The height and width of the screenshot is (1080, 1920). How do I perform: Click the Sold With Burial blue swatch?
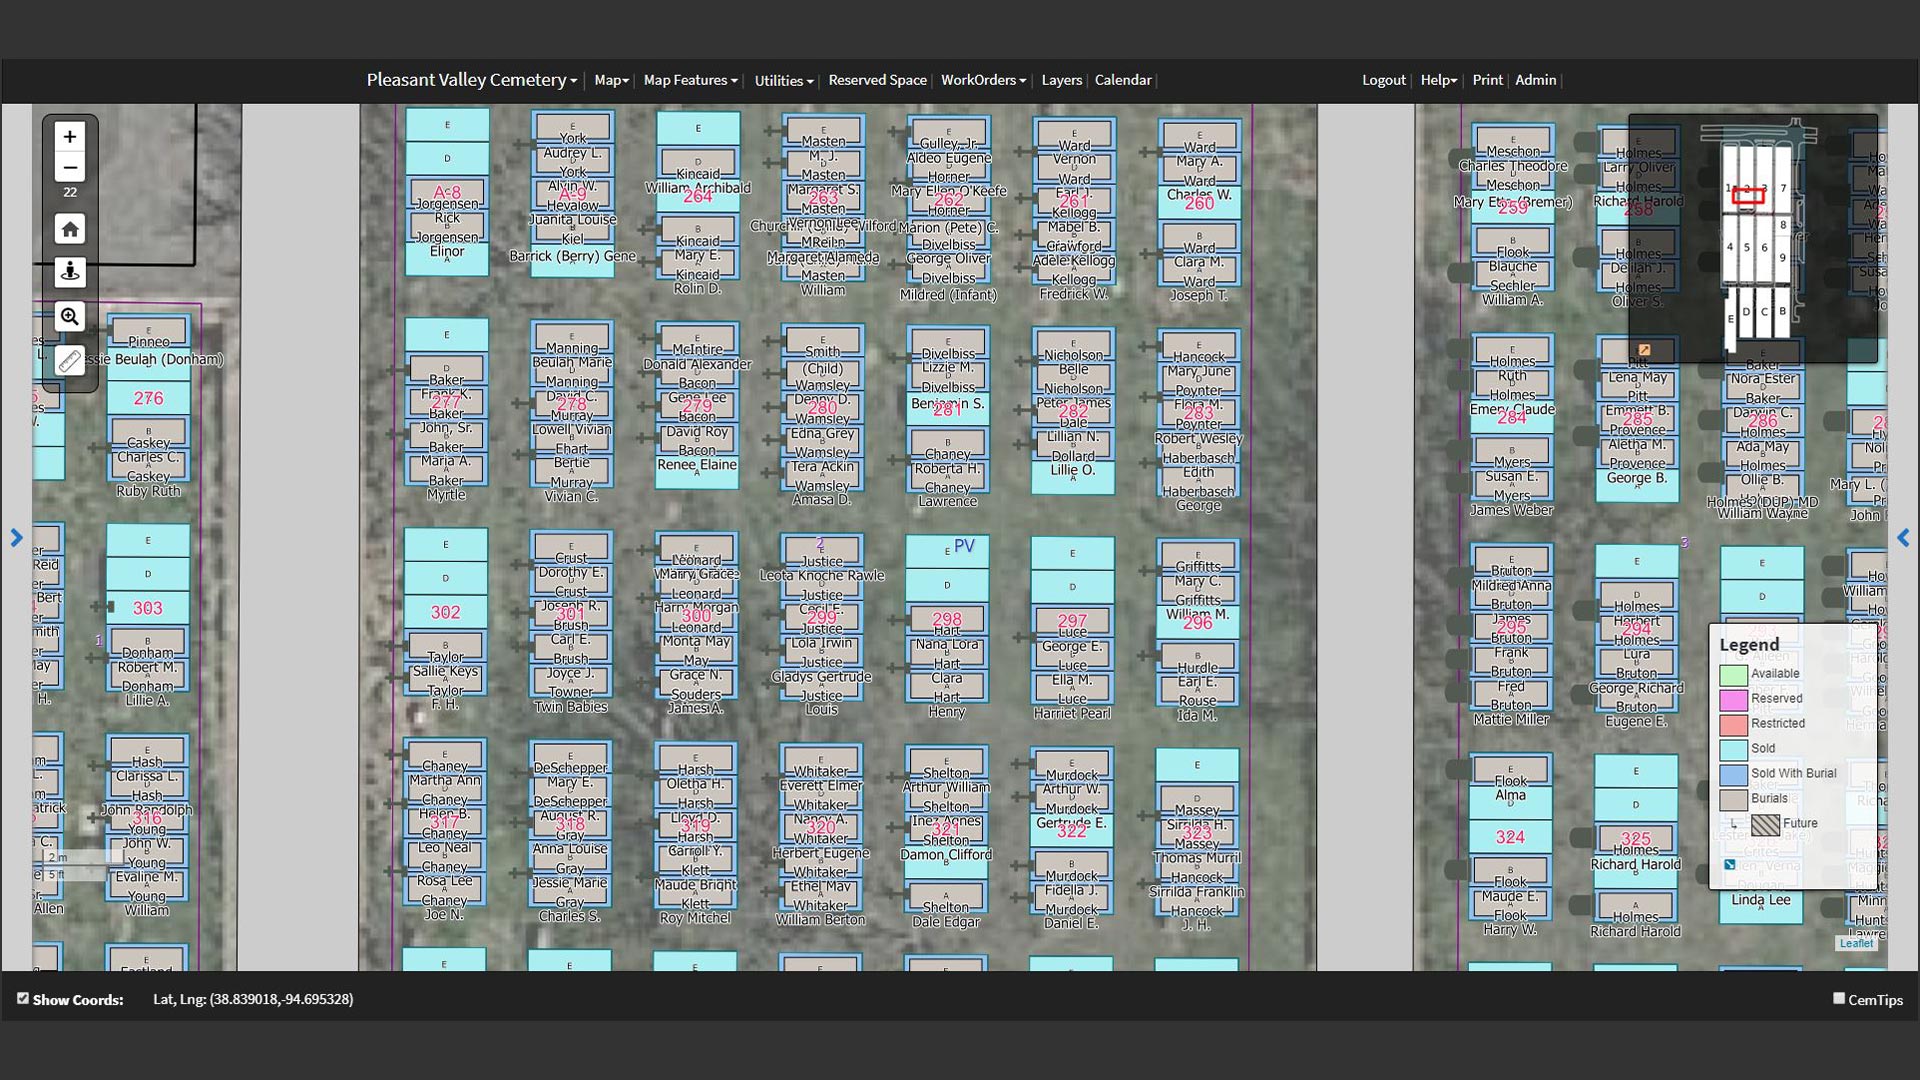pos(1733,775)
